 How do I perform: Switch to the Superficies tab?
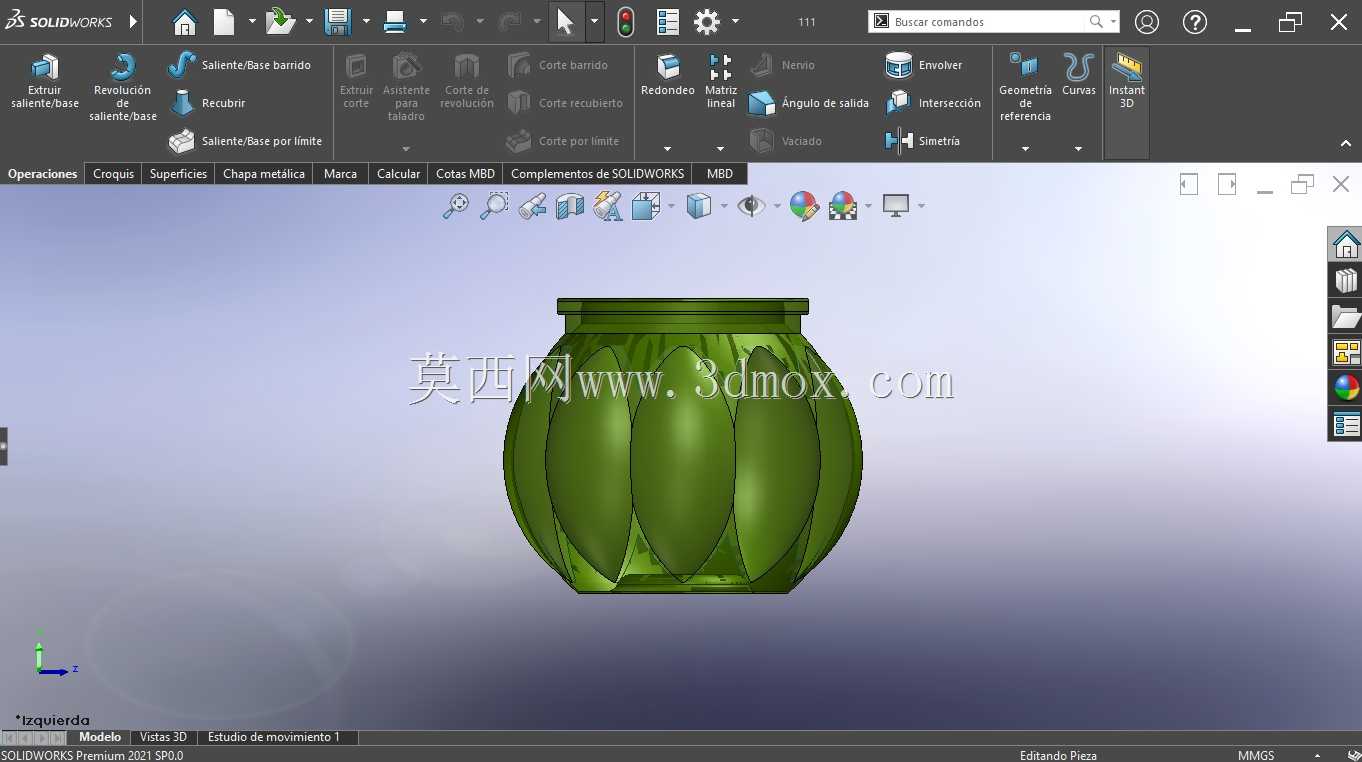[178, 174]
